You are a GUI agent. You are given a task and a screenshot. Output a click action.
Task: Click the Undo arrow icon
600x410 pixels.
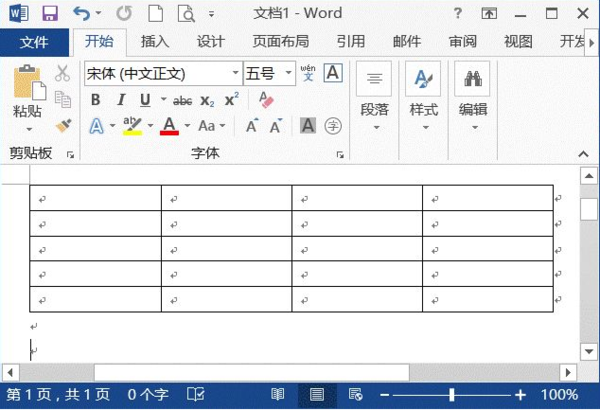pos(82,14)
